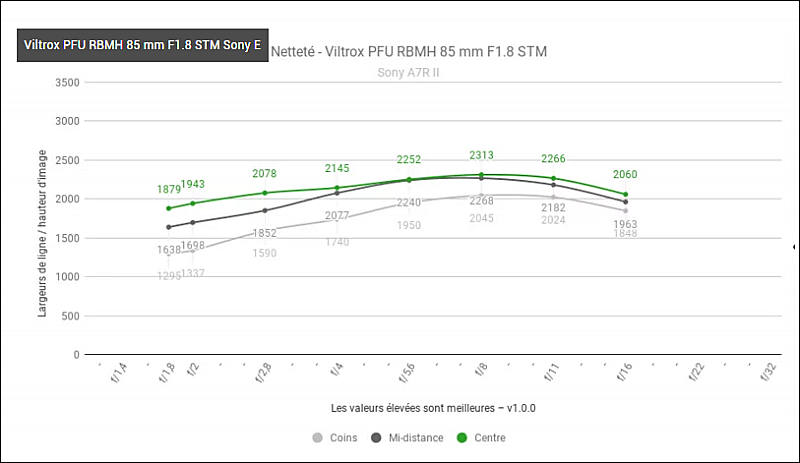This screenshot has height=463, width=800.
Task: Click the Coins value label 1950
Action: coord(409,225)
